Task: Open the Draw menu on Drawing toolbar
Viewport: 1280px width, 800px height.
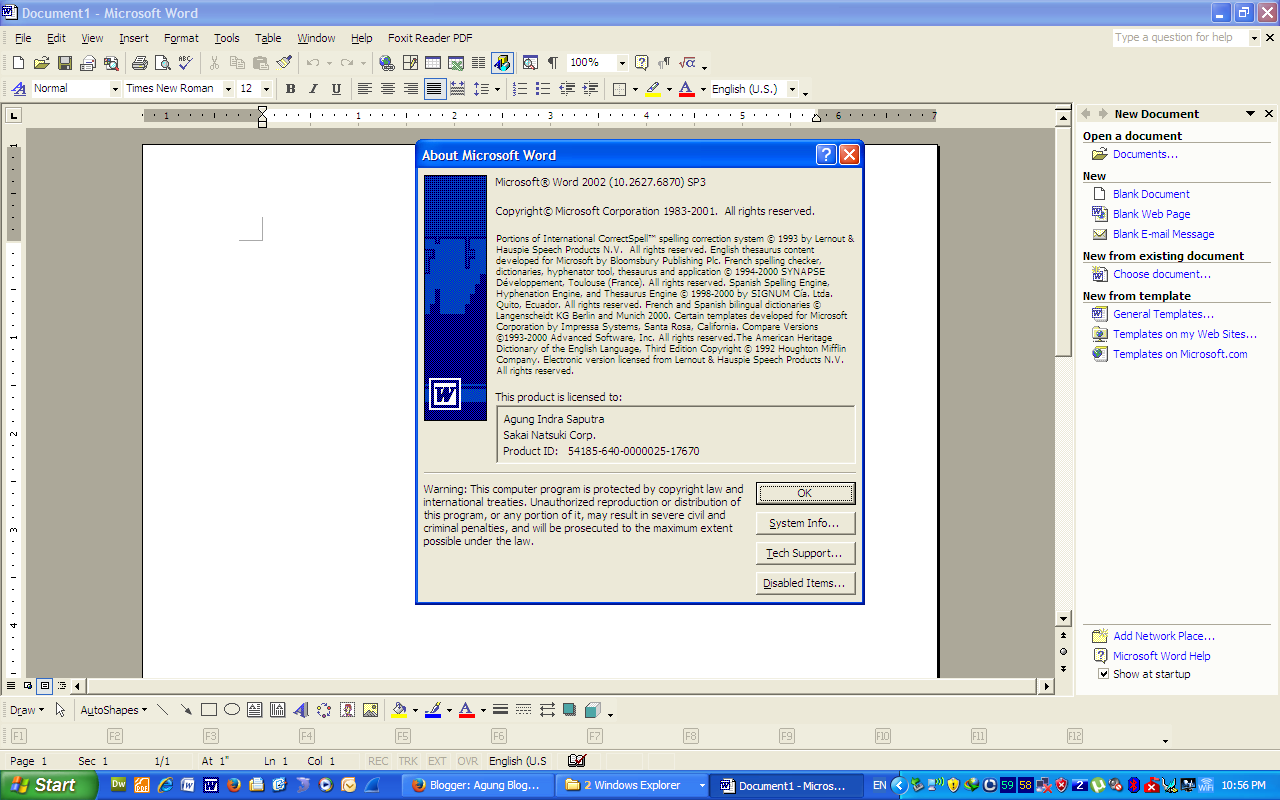Action: 27,710
